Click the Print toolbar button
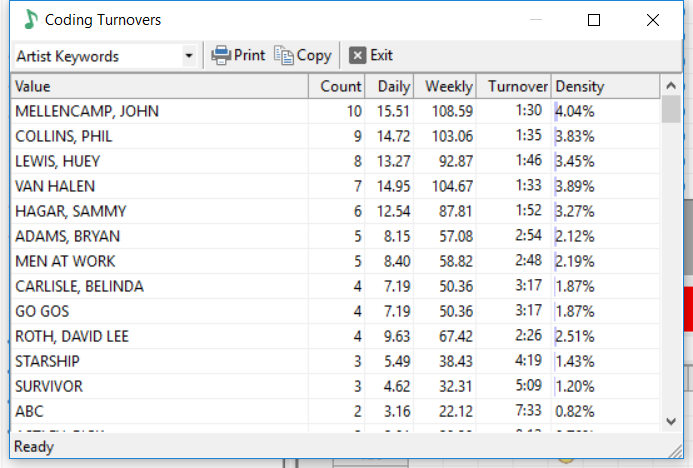Image resolution: width=693 pixels, height=468 pixels. point(238,56)
